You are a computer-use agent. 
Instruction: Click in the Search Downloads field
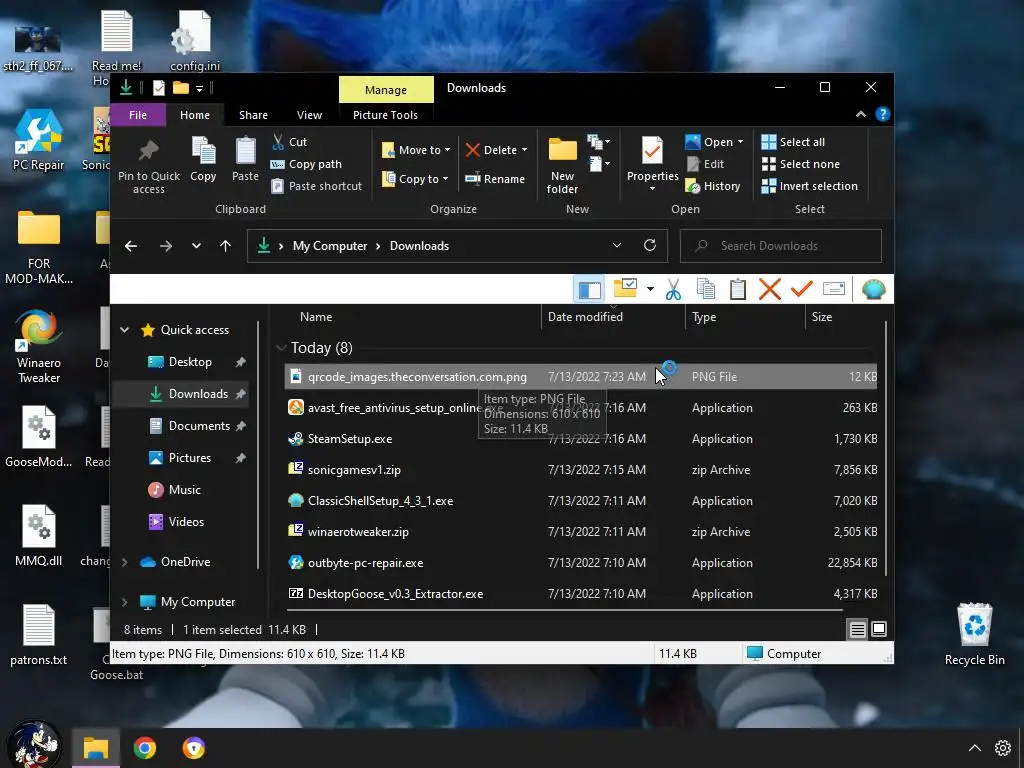click(x=781, y=246)
